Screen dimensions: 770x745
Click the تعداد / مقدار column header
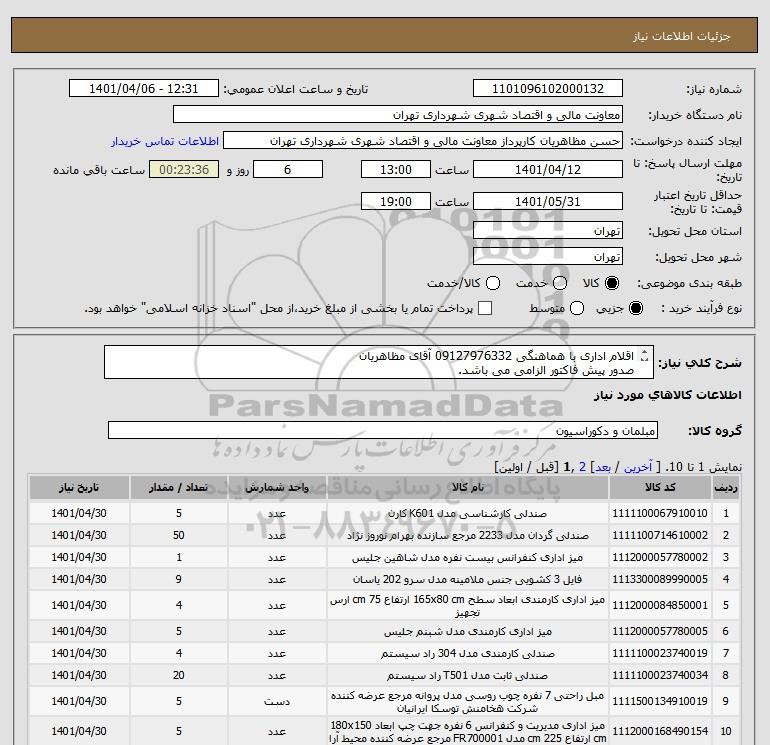coord(179,488)
